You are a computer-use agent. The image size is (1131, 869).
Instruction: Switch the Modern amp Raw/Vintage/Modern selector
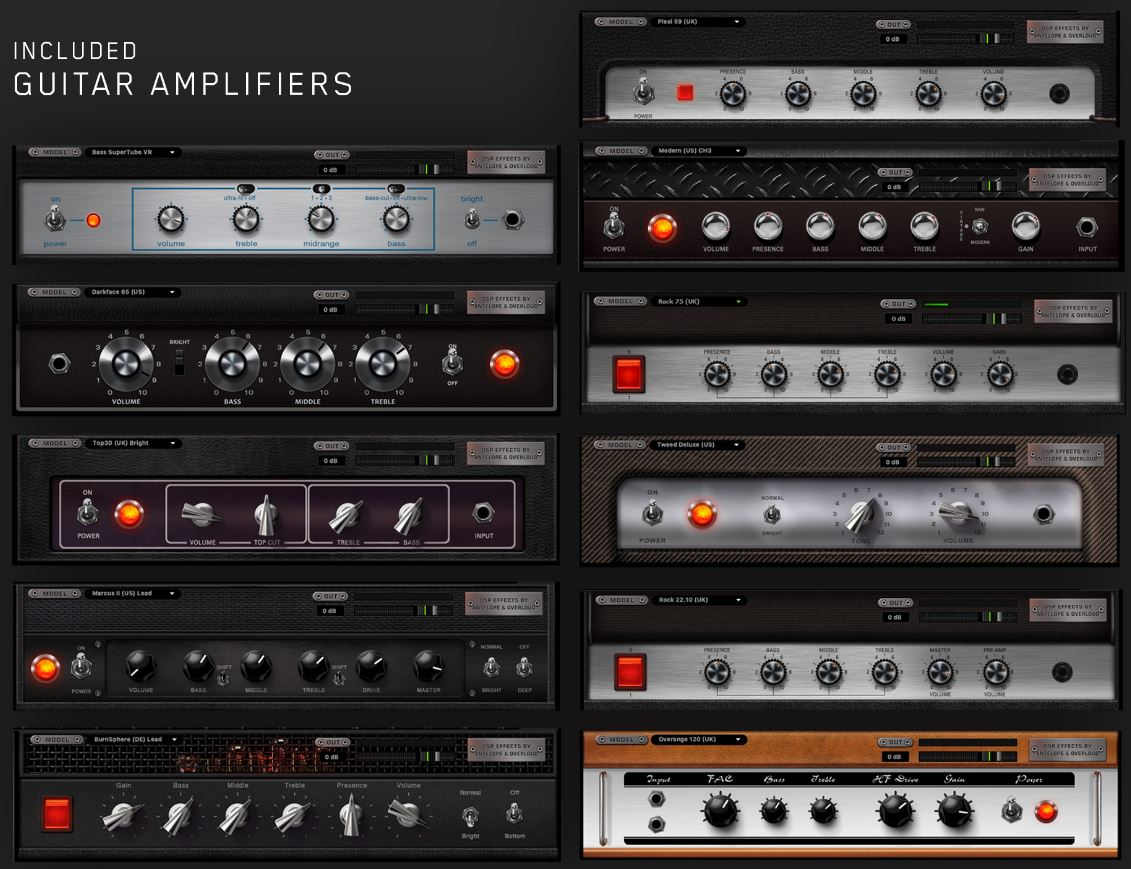[x=980, y=226]
